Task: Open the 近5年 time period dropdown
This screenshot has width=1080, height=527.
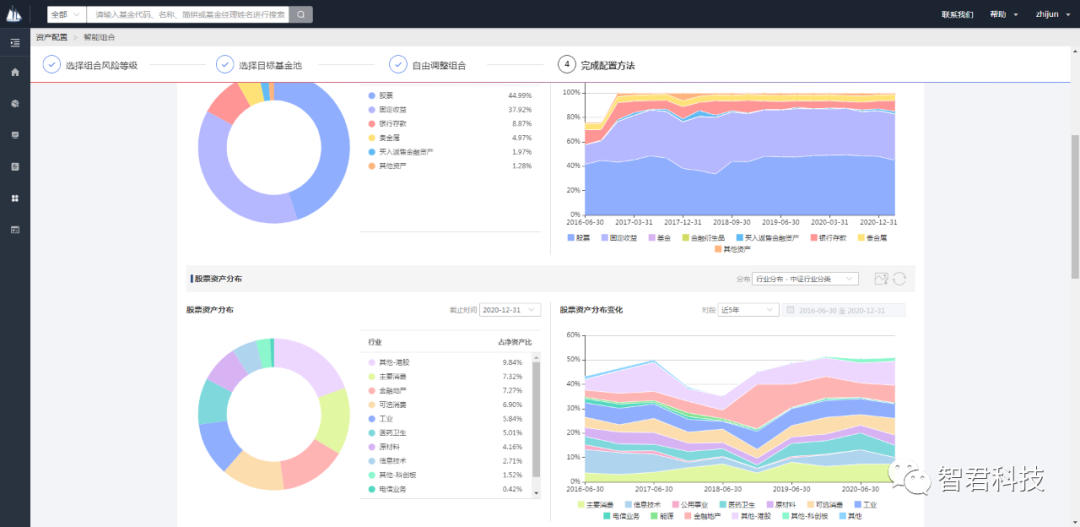Action: point(748,310)
